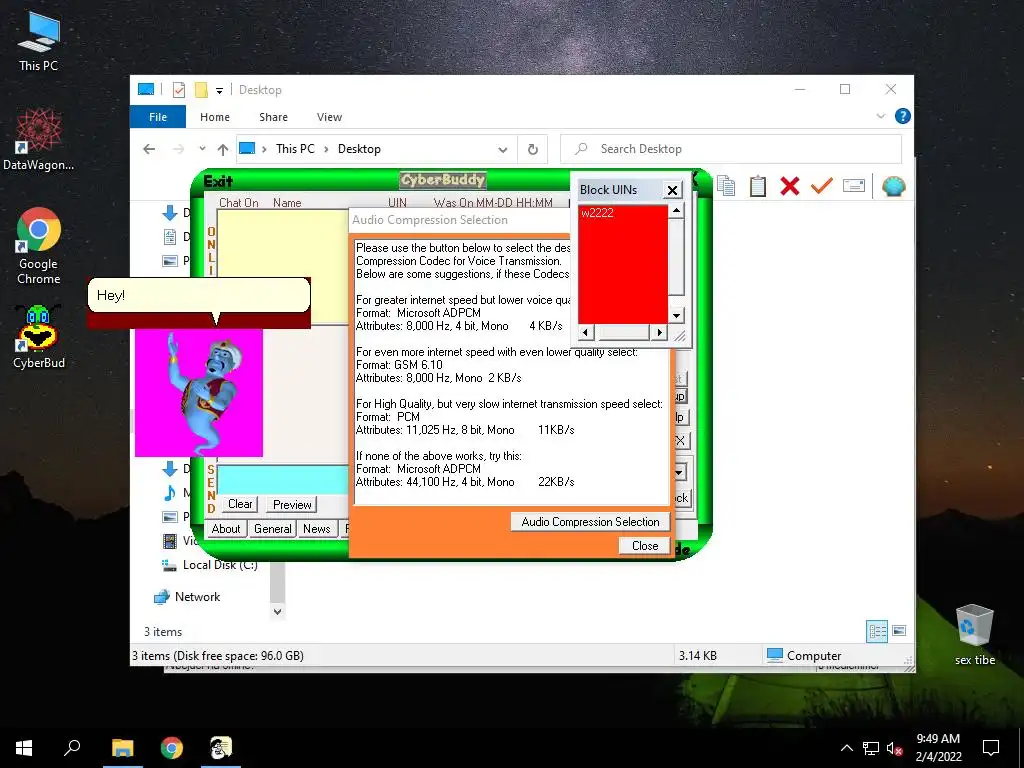Open the sex tibe Recycle Bin icon
1024x768 pixels.
(x=974, y=635)
